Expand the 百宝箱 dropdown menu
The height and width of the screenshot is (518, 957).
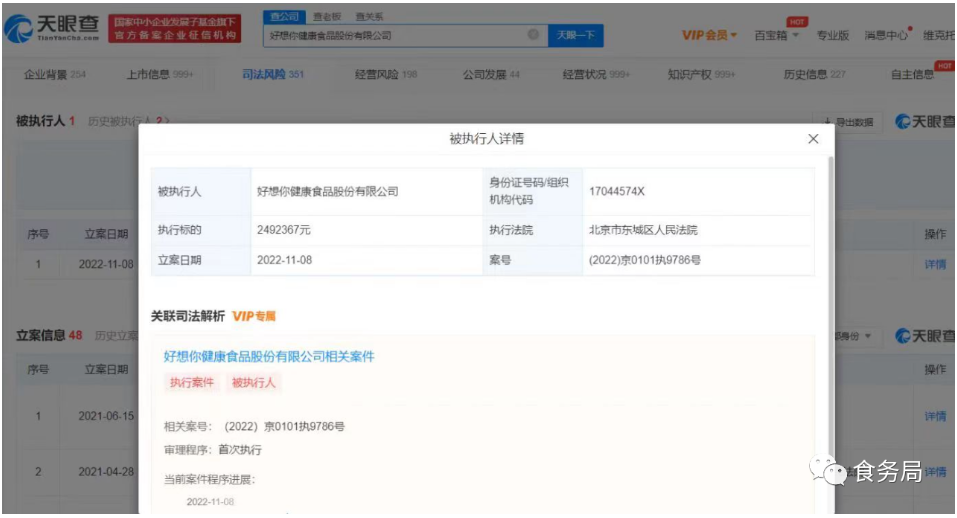point(776,35)
